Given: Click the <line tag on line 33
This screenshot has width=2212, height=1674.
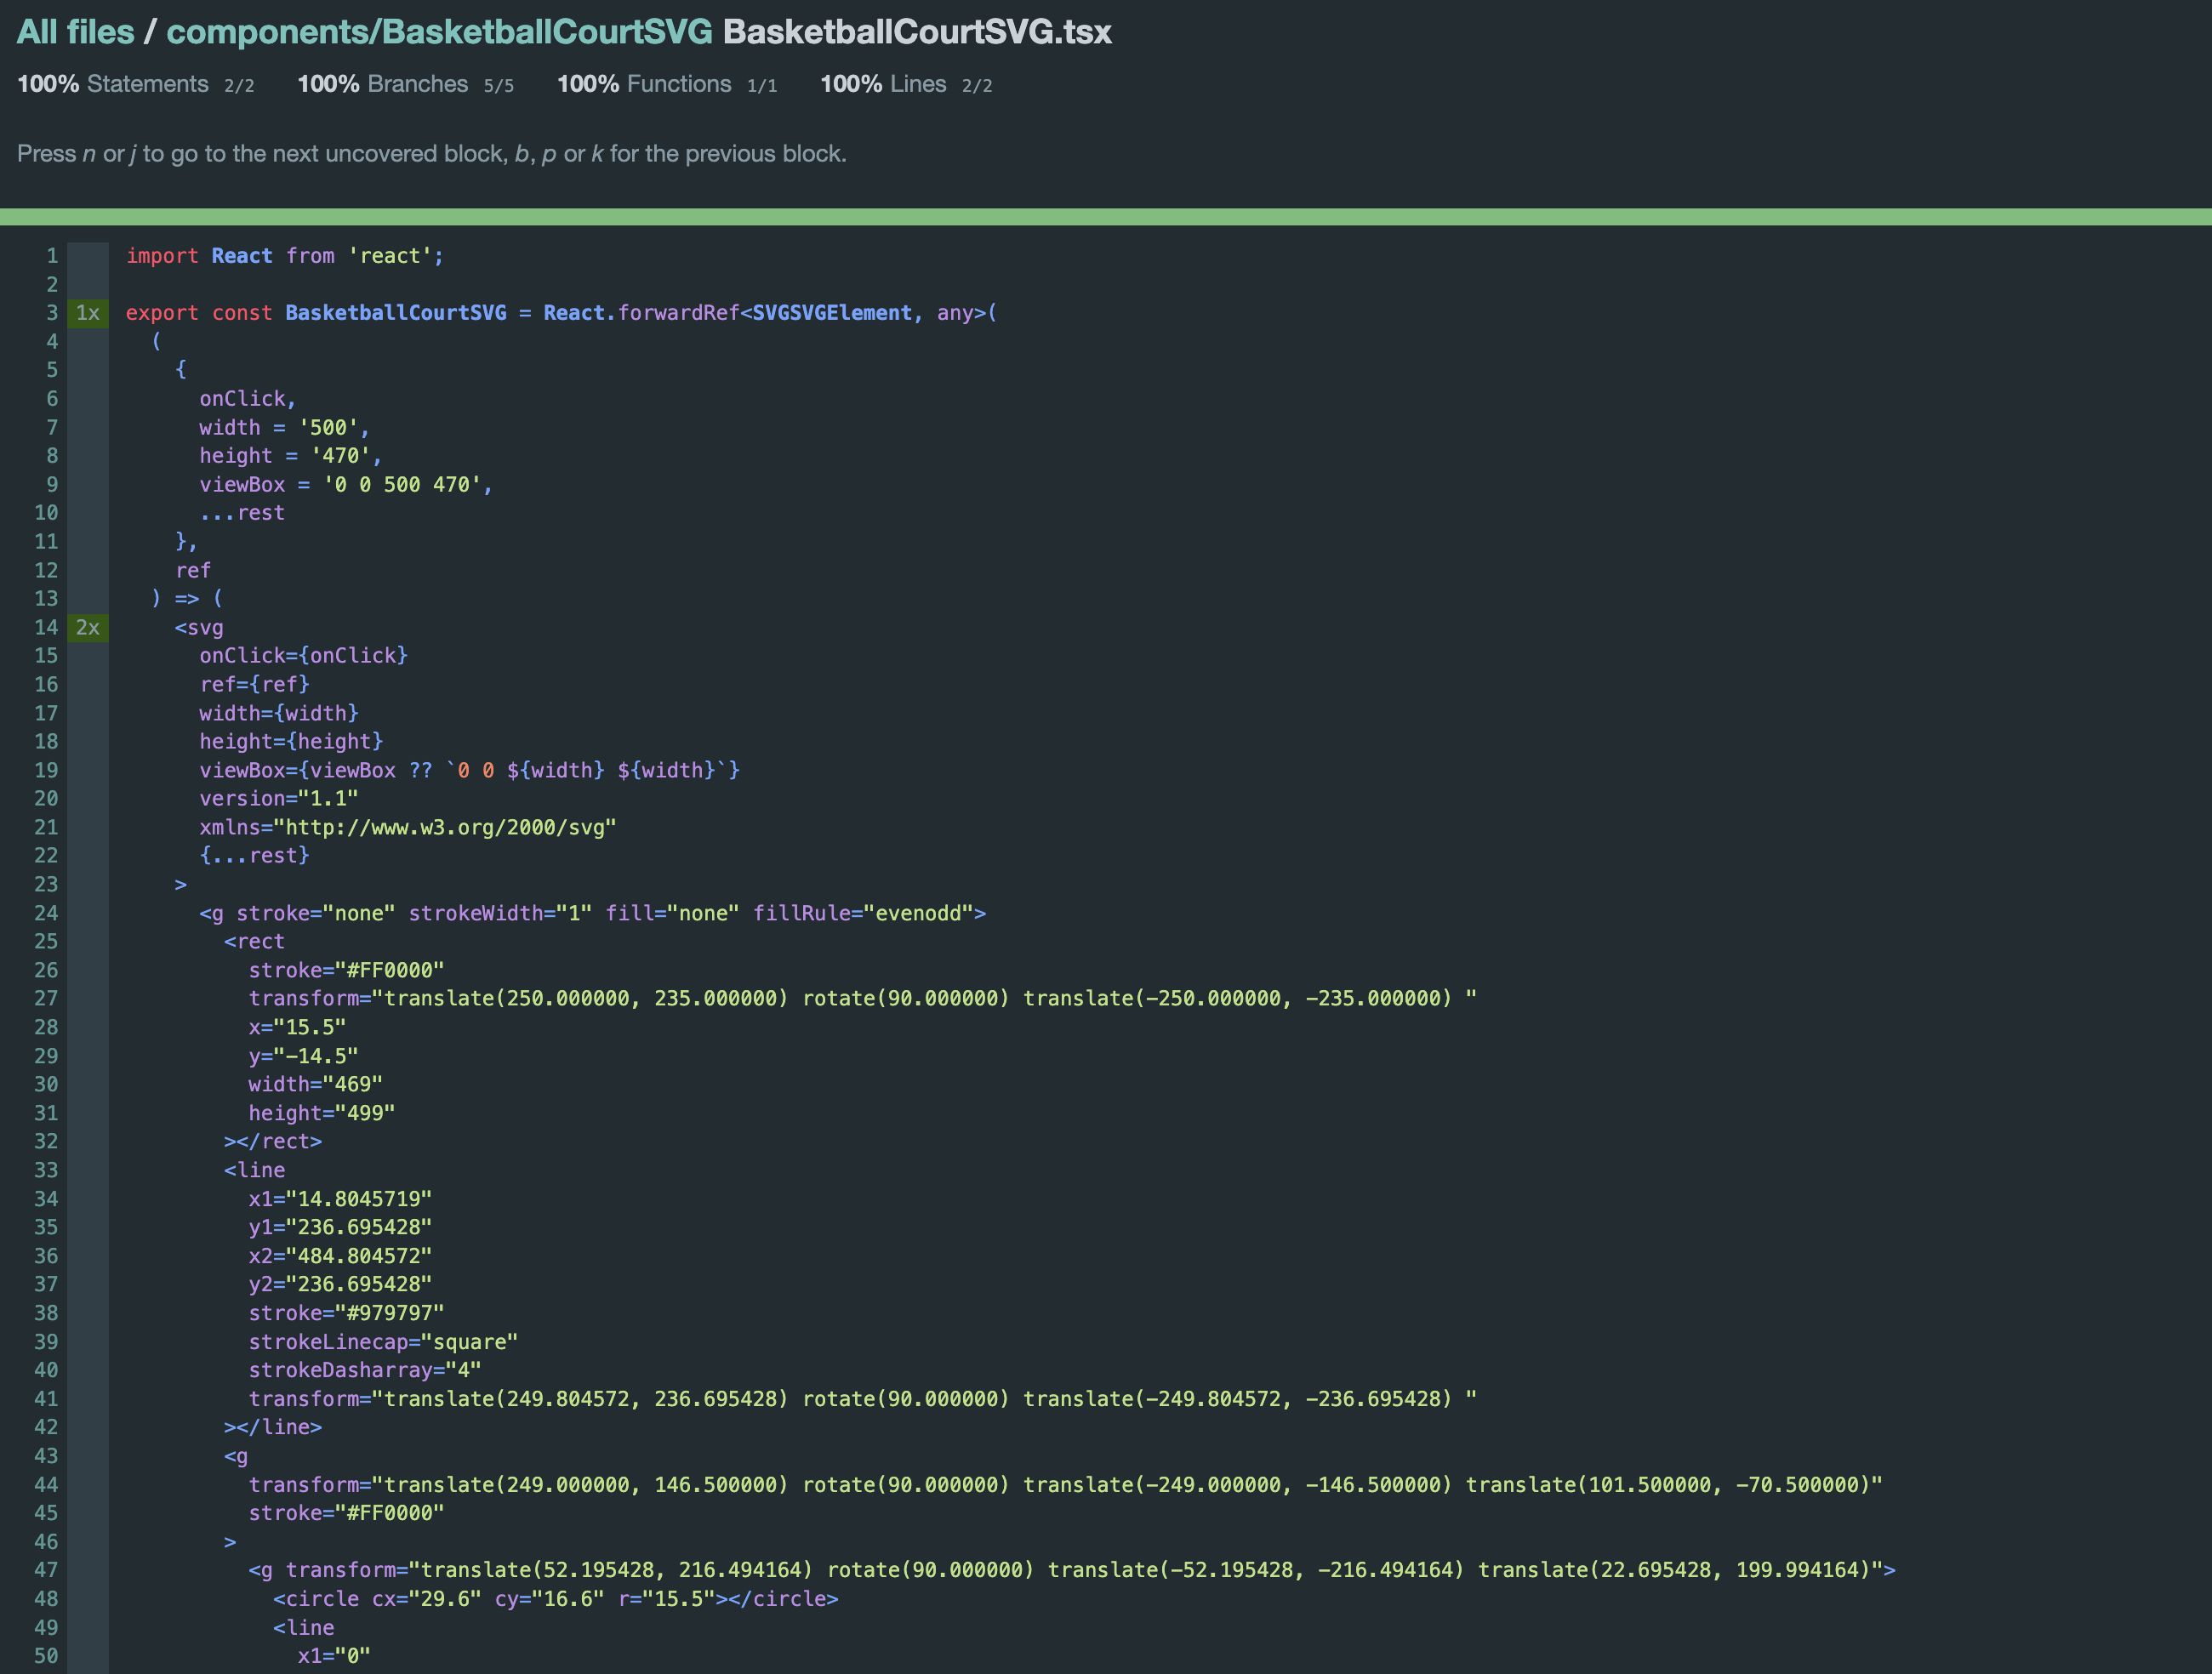Looking at the screenshot, I should click(254, 1170).
